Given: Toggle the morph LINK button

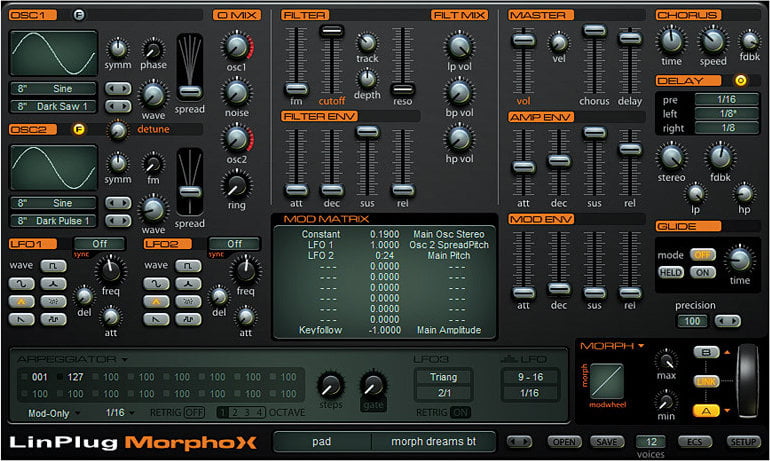Looking at the screenshot, I should coord(706,381).
